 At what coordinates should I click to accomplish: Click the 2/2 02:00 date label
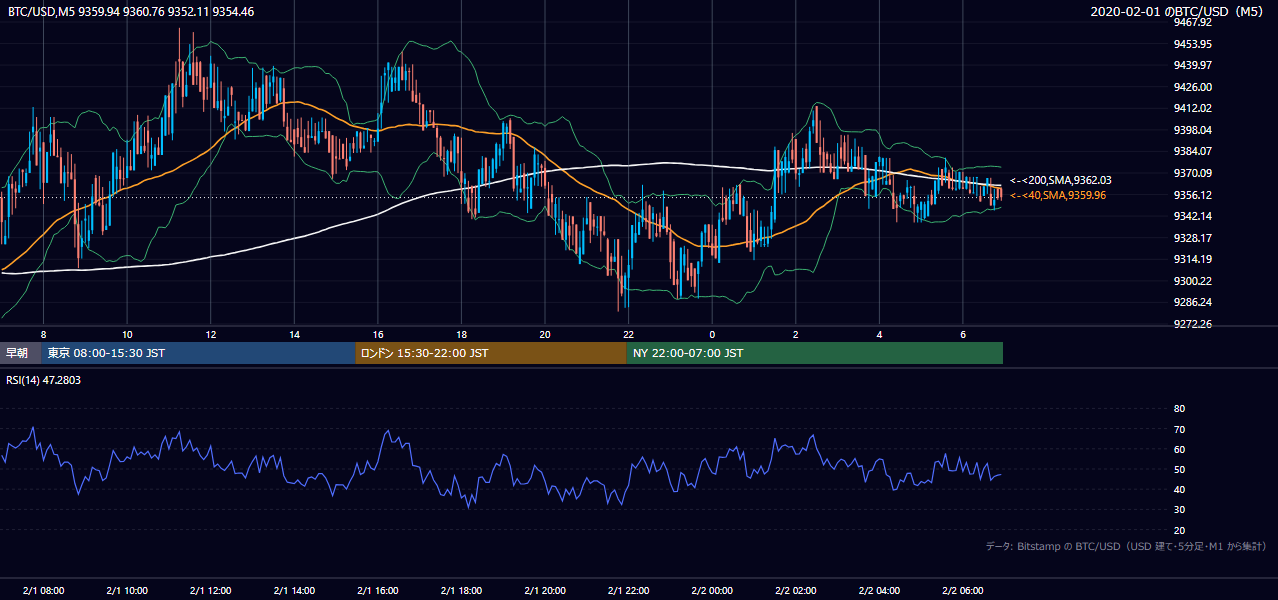pyautogui.click(x=795, y=590)
